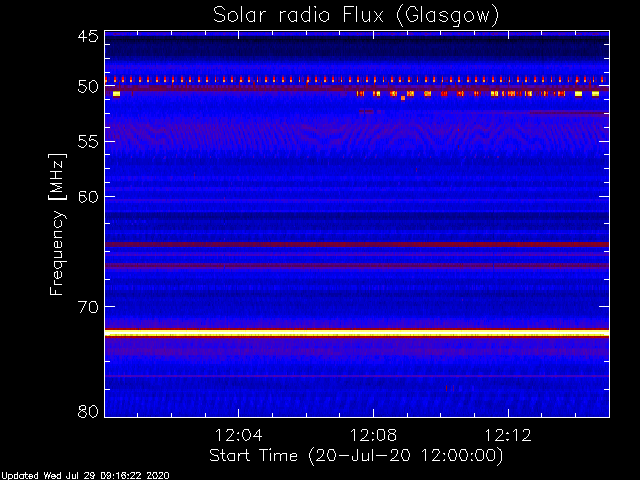Screen dimensions: 640x480
Task: Click the "Frequency [MHz]" axis label
Action: pyautogui.click(x=57, y=224)
